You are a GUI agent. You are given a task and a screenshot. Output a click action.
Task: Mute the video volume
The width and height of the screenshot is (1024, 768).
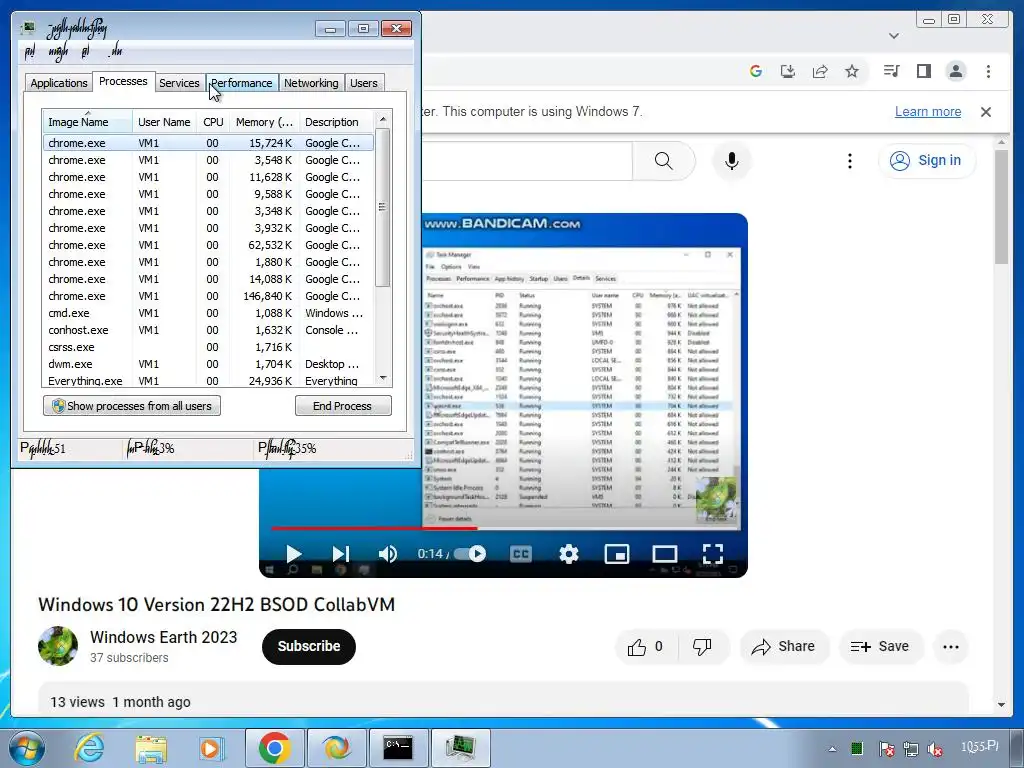(387, 554)
